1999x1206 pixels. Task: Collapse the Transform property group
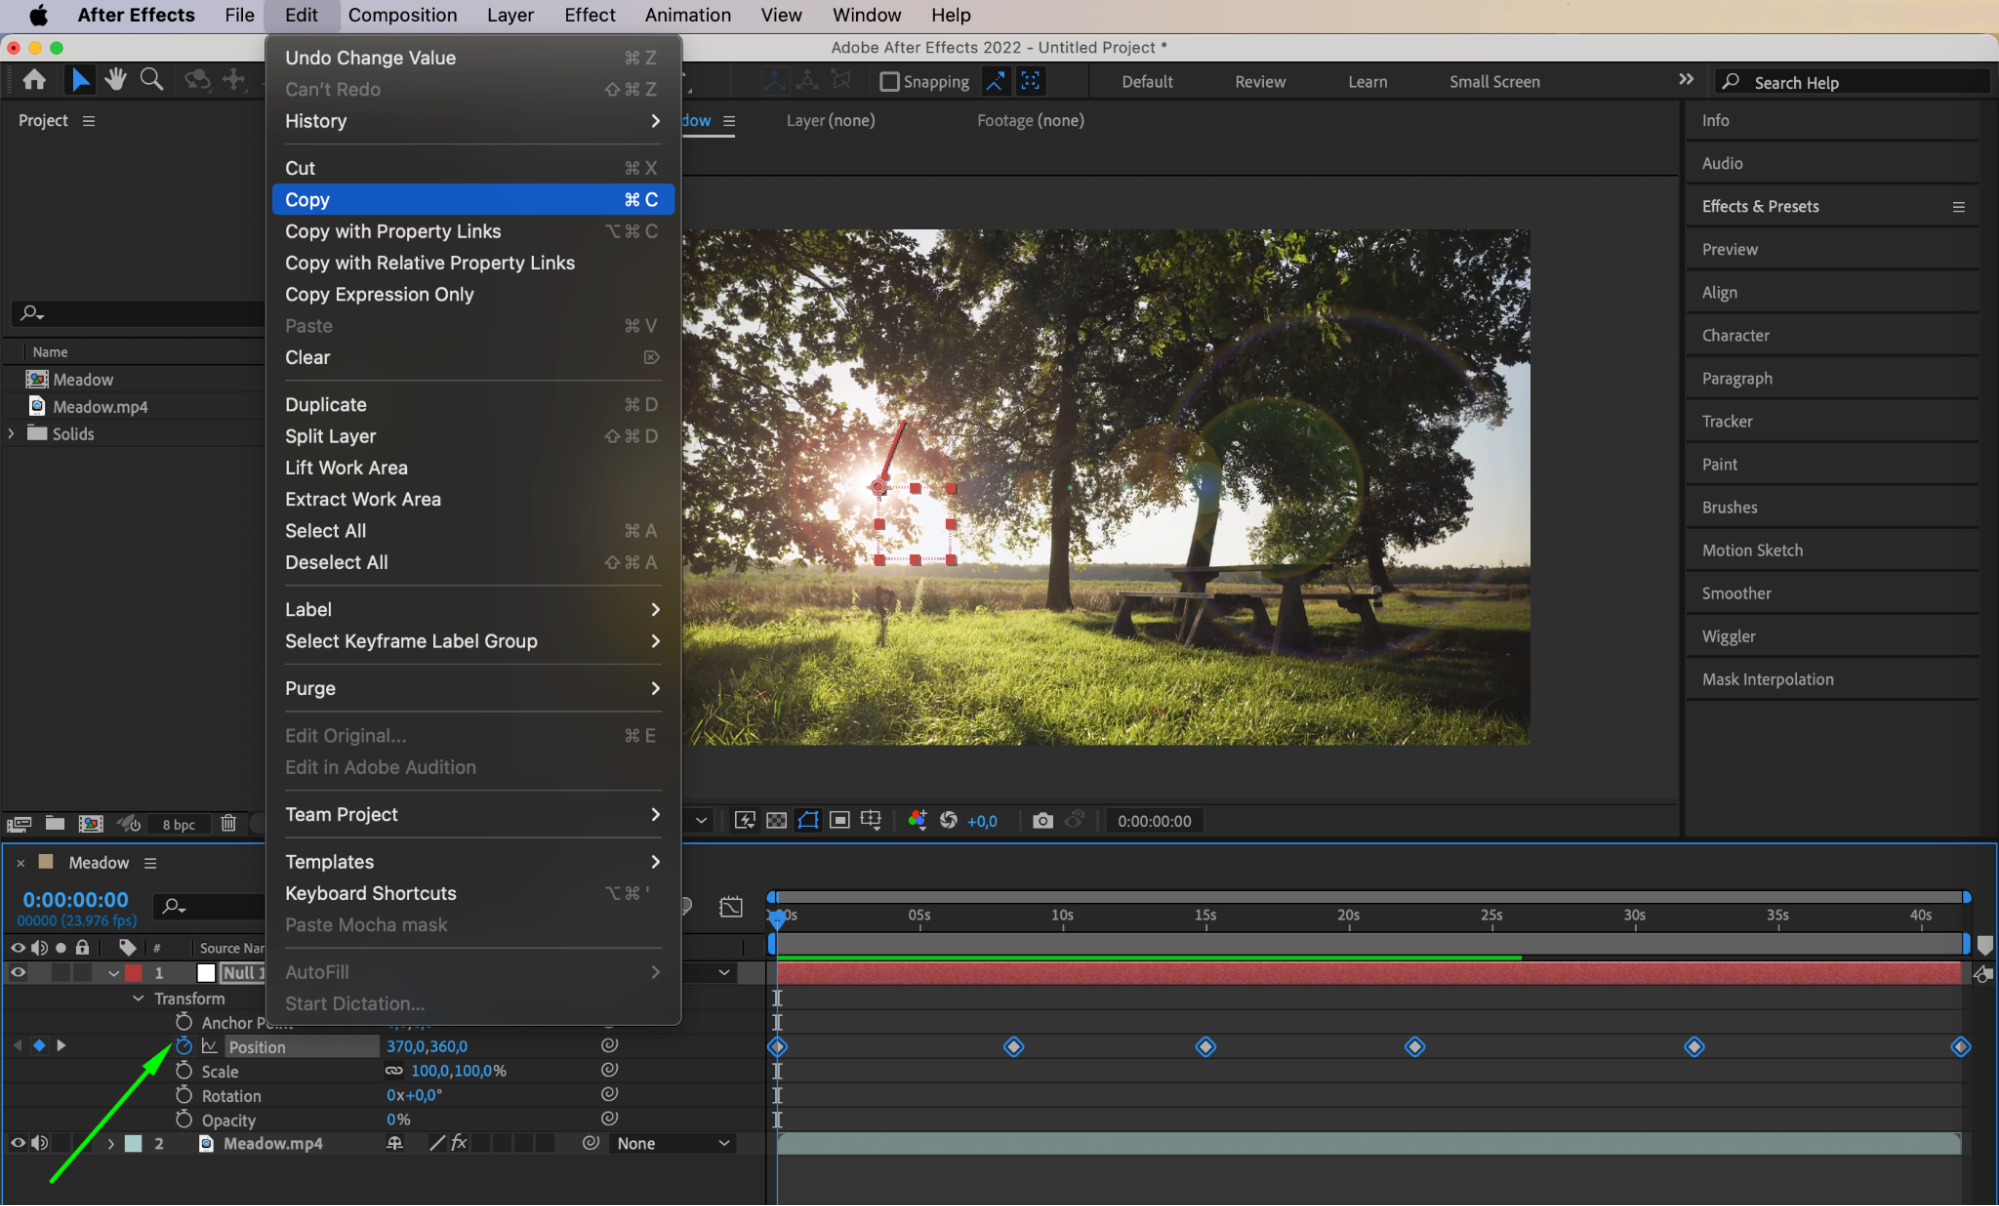coord(138,998)
